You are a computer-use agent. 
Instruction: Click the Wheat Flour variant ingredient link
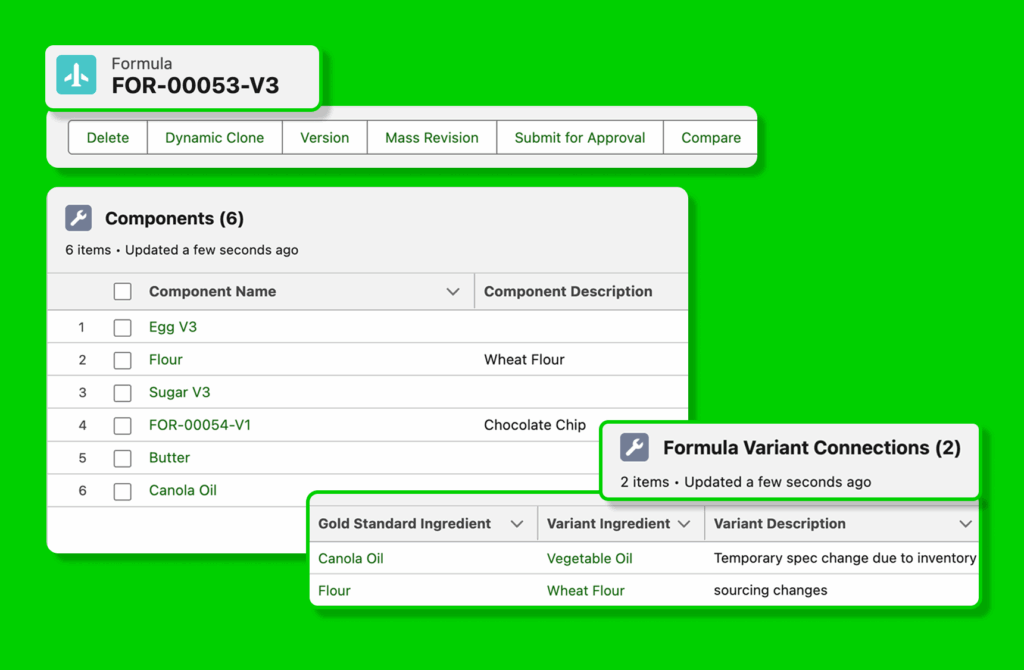tap(585, 591)
